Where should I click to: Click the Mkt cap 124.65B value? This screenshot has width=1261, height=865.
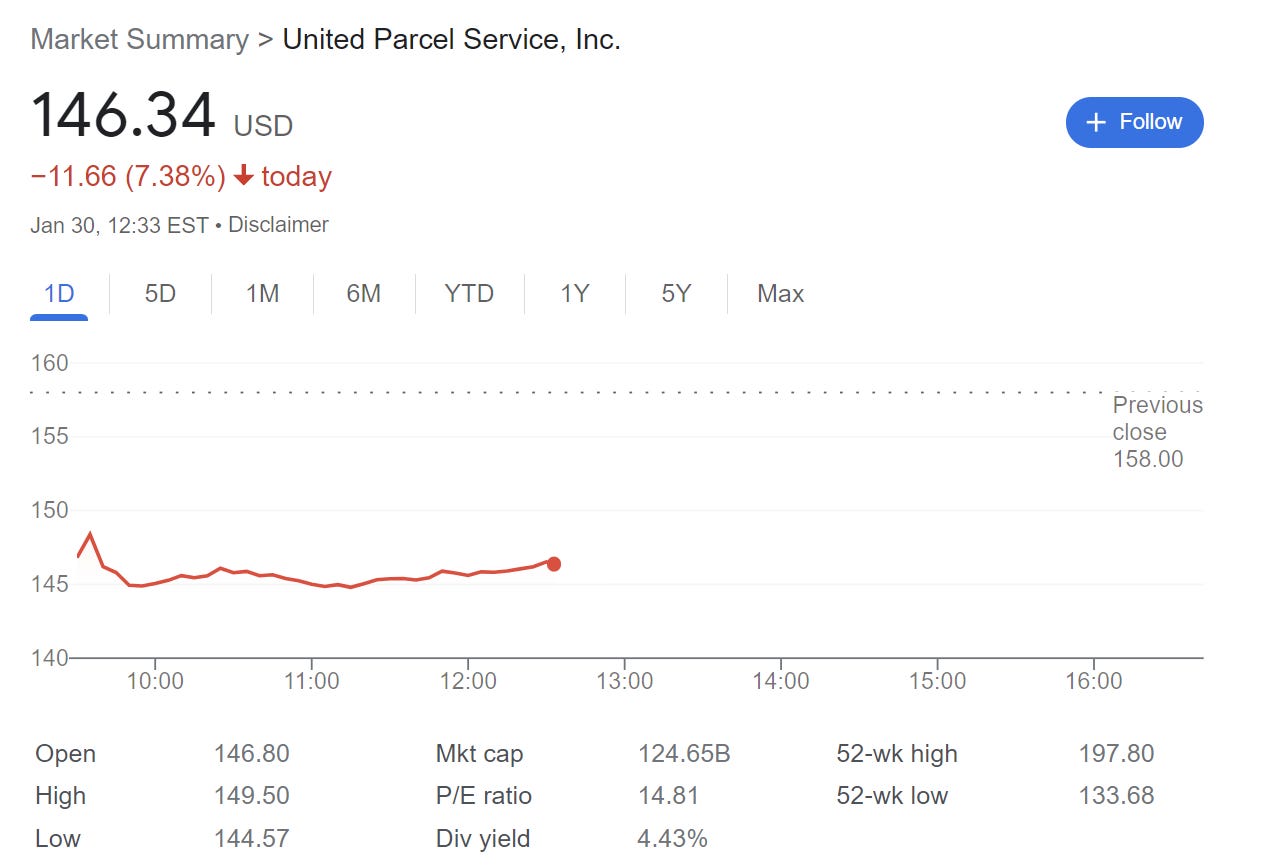tap(684, 753)
